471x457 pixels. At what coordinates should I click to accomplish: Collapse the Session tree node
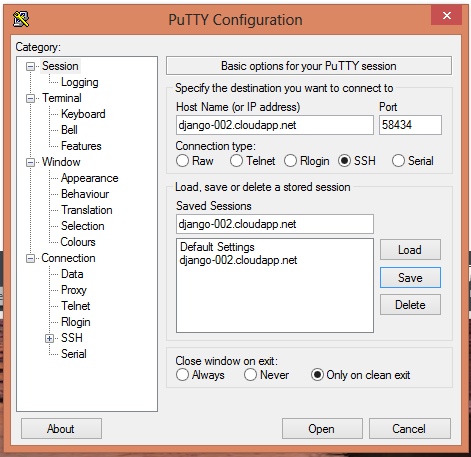(30, 66)
